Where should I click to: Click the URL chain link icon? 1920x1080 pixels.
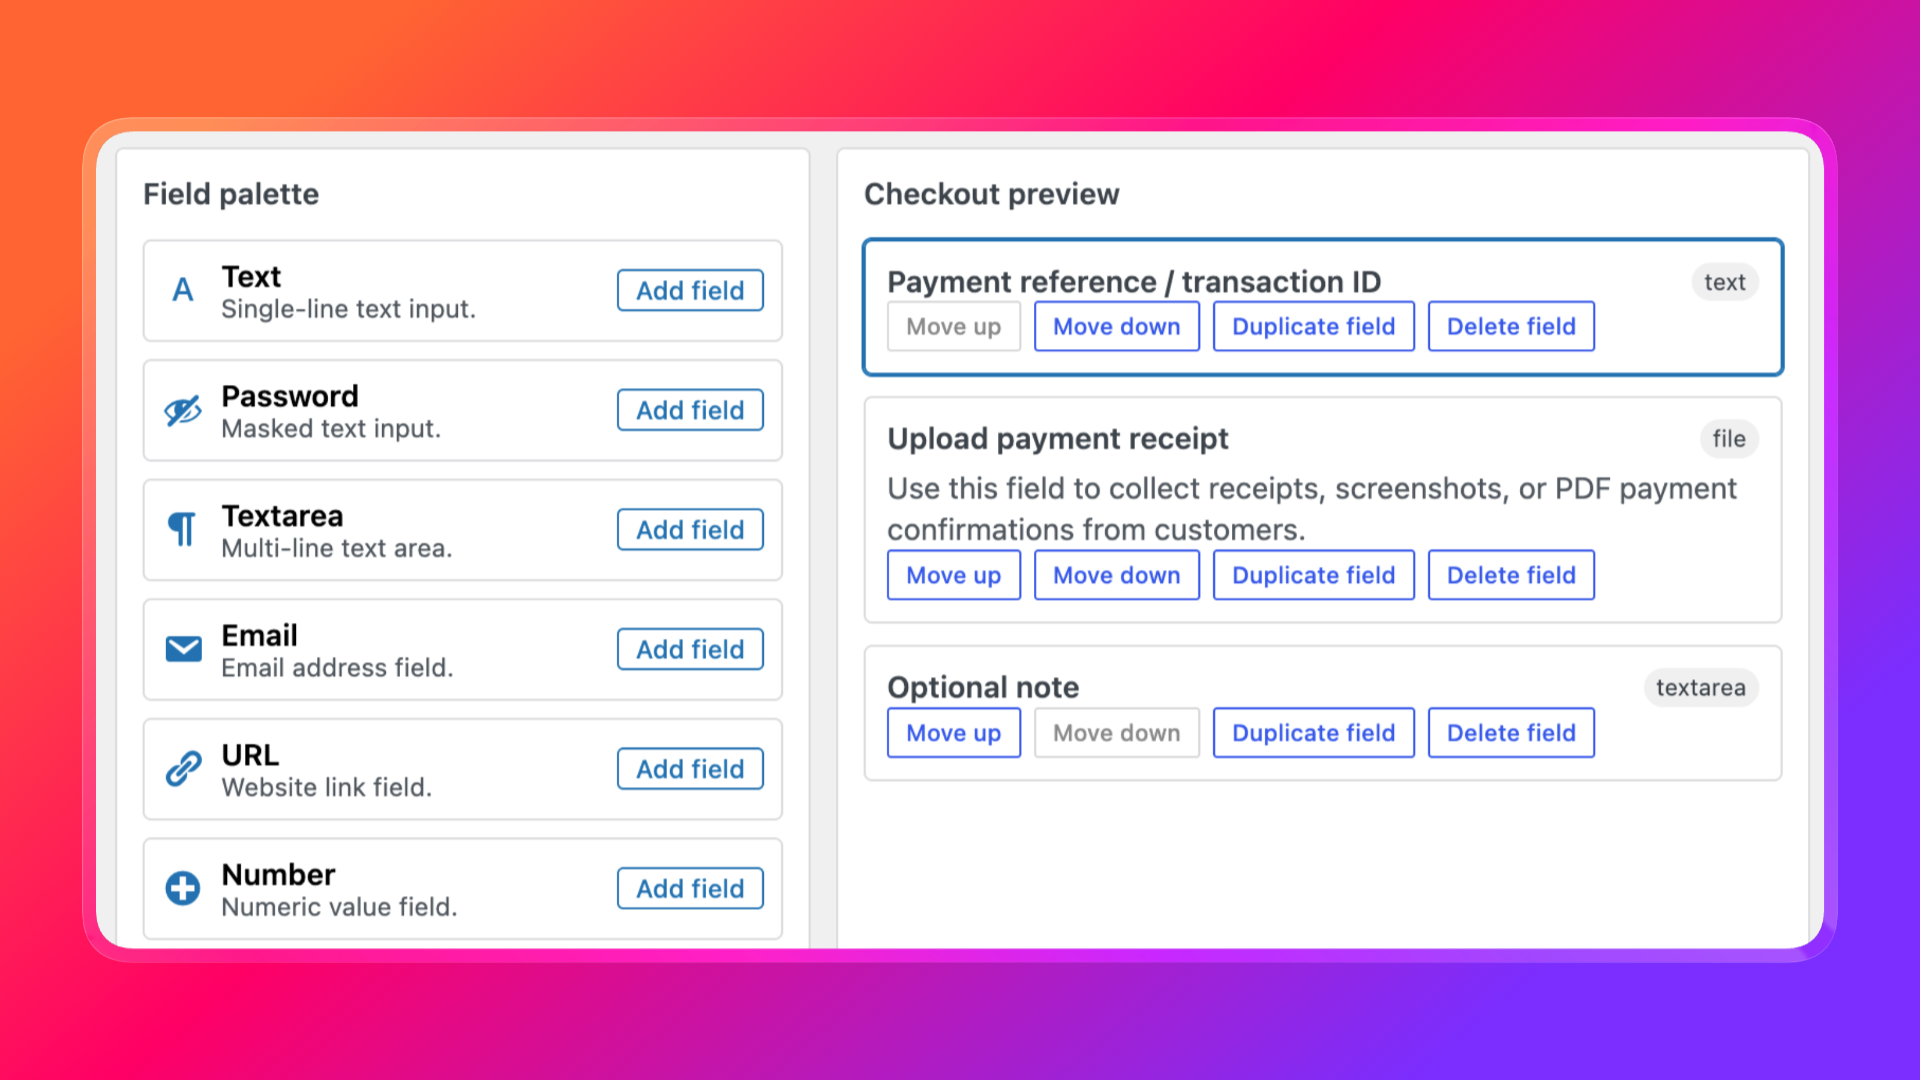point(183,769)
